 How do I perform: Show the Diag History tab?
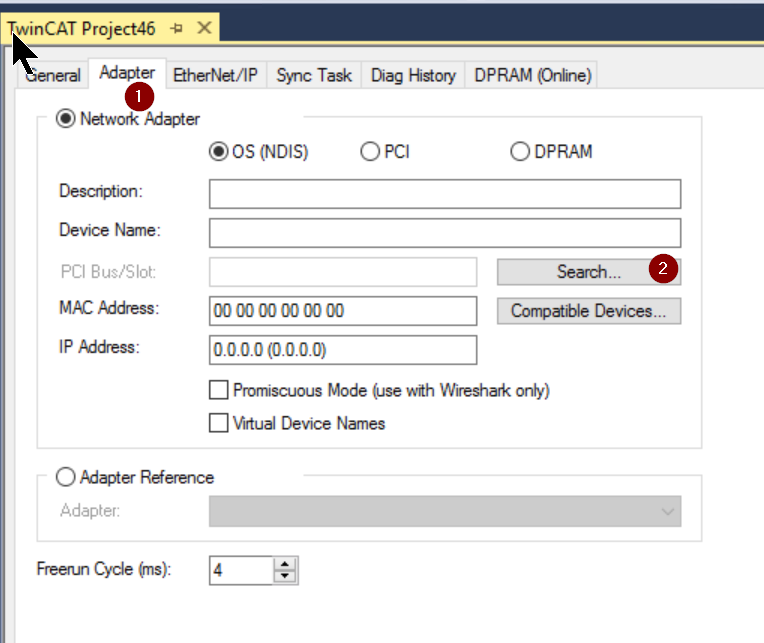coord(413,76)
